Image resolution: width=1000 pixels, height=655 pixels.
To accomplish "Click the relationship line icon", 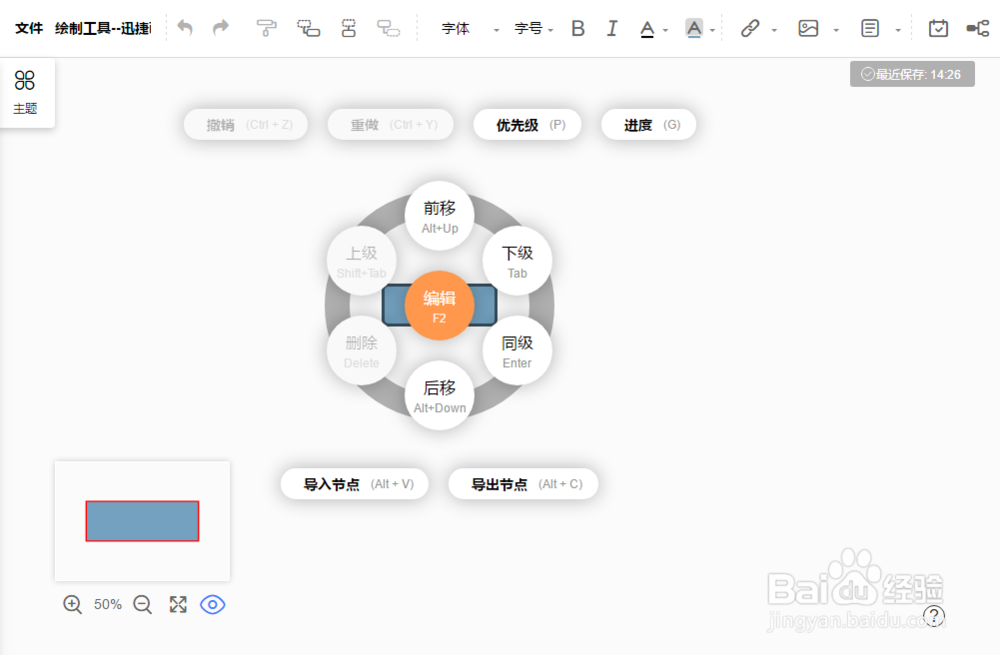I will coord(977,29).
